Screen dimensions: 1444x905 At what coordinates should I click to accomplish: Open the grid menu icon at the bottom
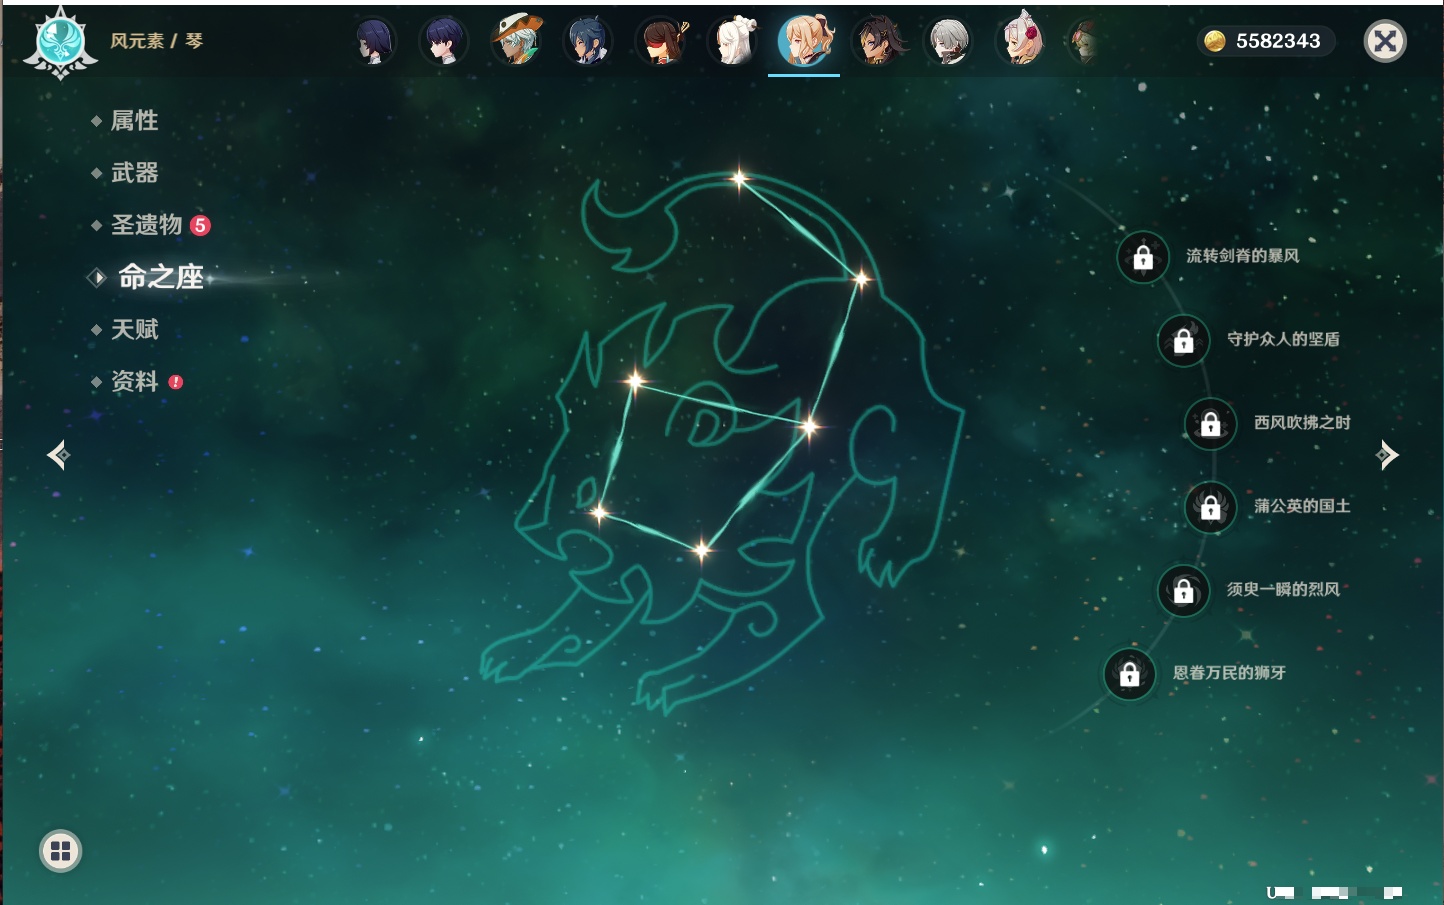point(60,851)
